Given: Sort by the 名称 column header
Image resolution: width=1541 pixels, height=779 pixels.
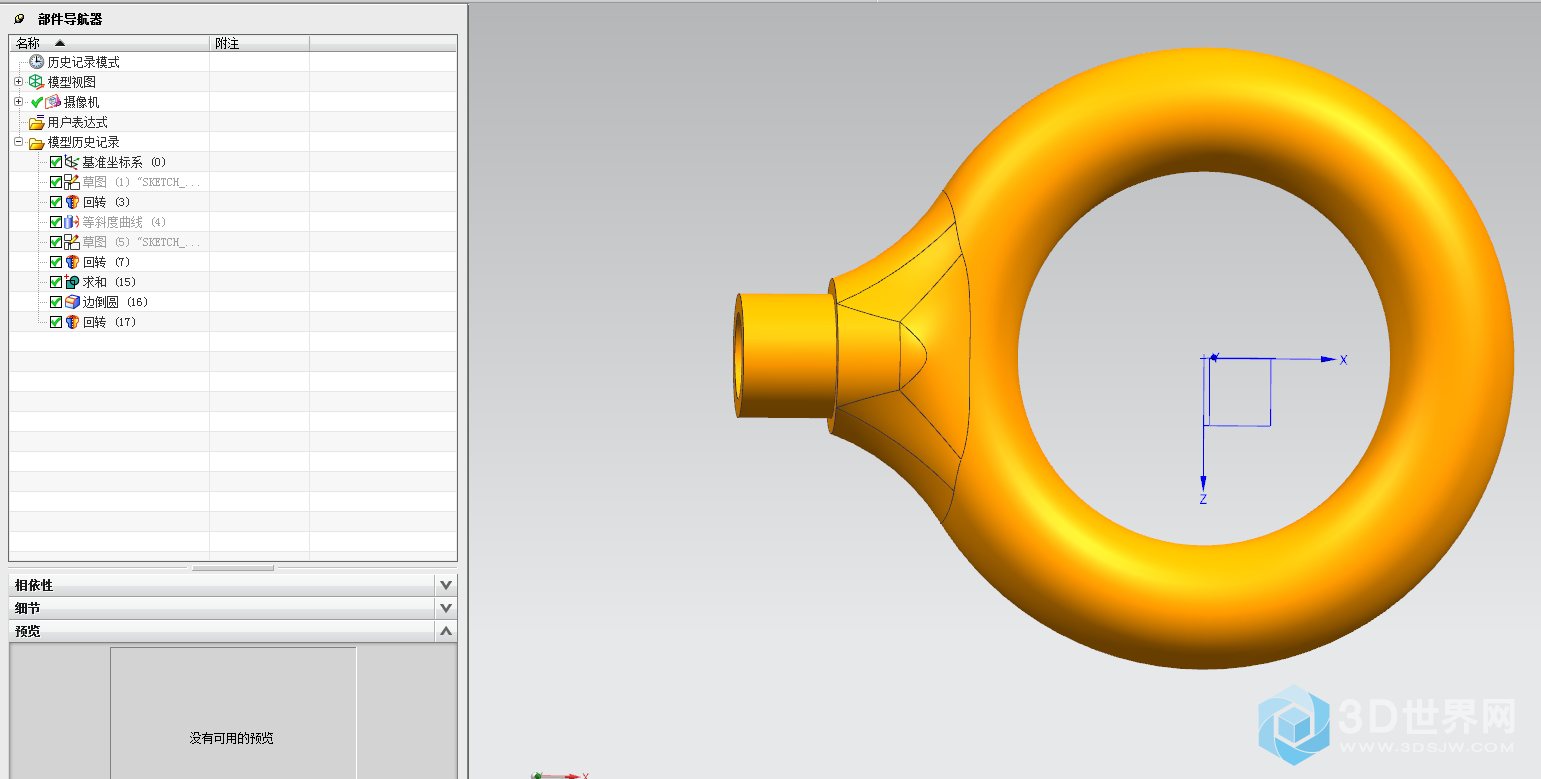Looking at the screenshot, I should pos(109,43).
